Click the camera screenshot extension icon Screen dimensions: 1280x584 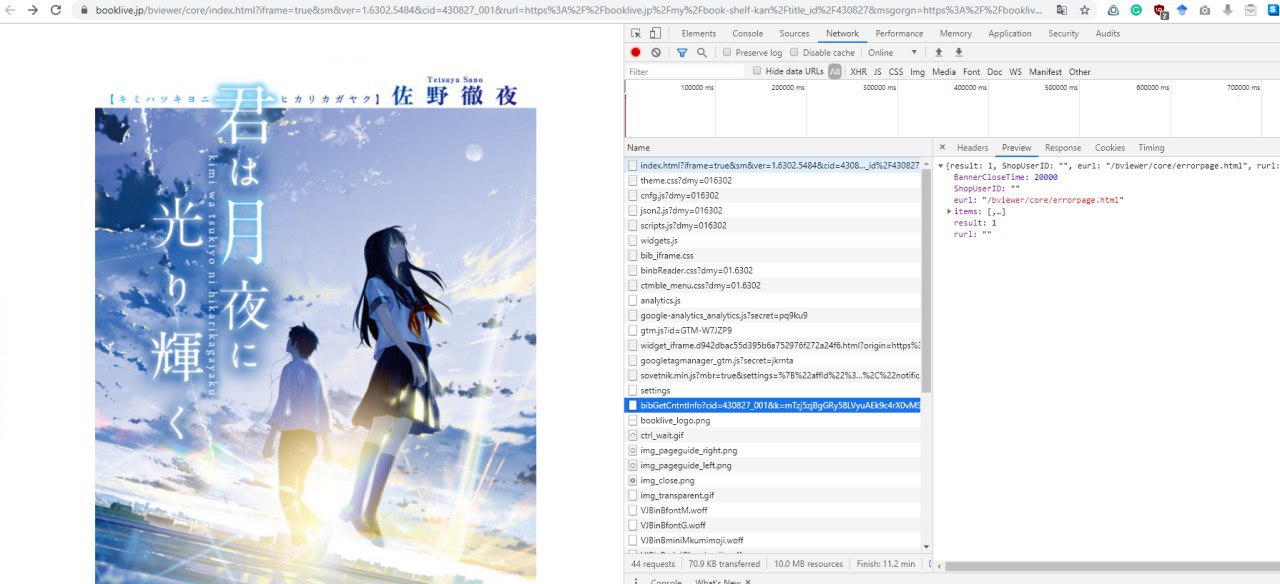[x=1204, y=10]
